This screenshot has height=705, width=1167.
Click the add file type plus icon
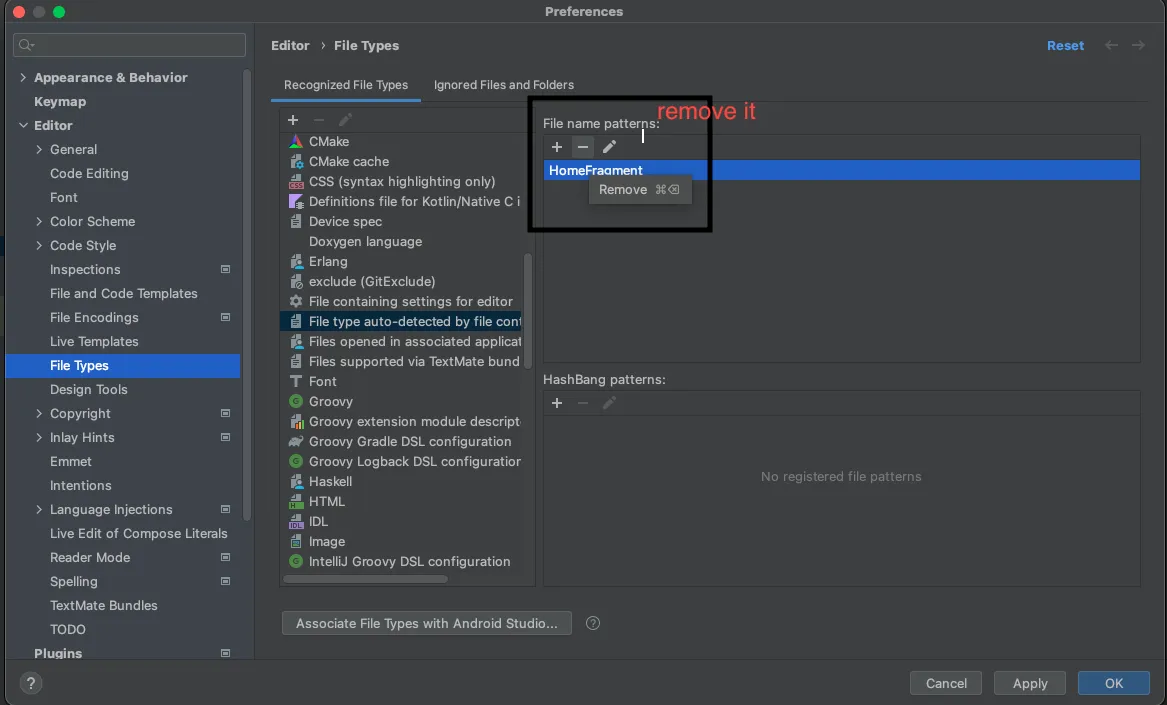293,120
